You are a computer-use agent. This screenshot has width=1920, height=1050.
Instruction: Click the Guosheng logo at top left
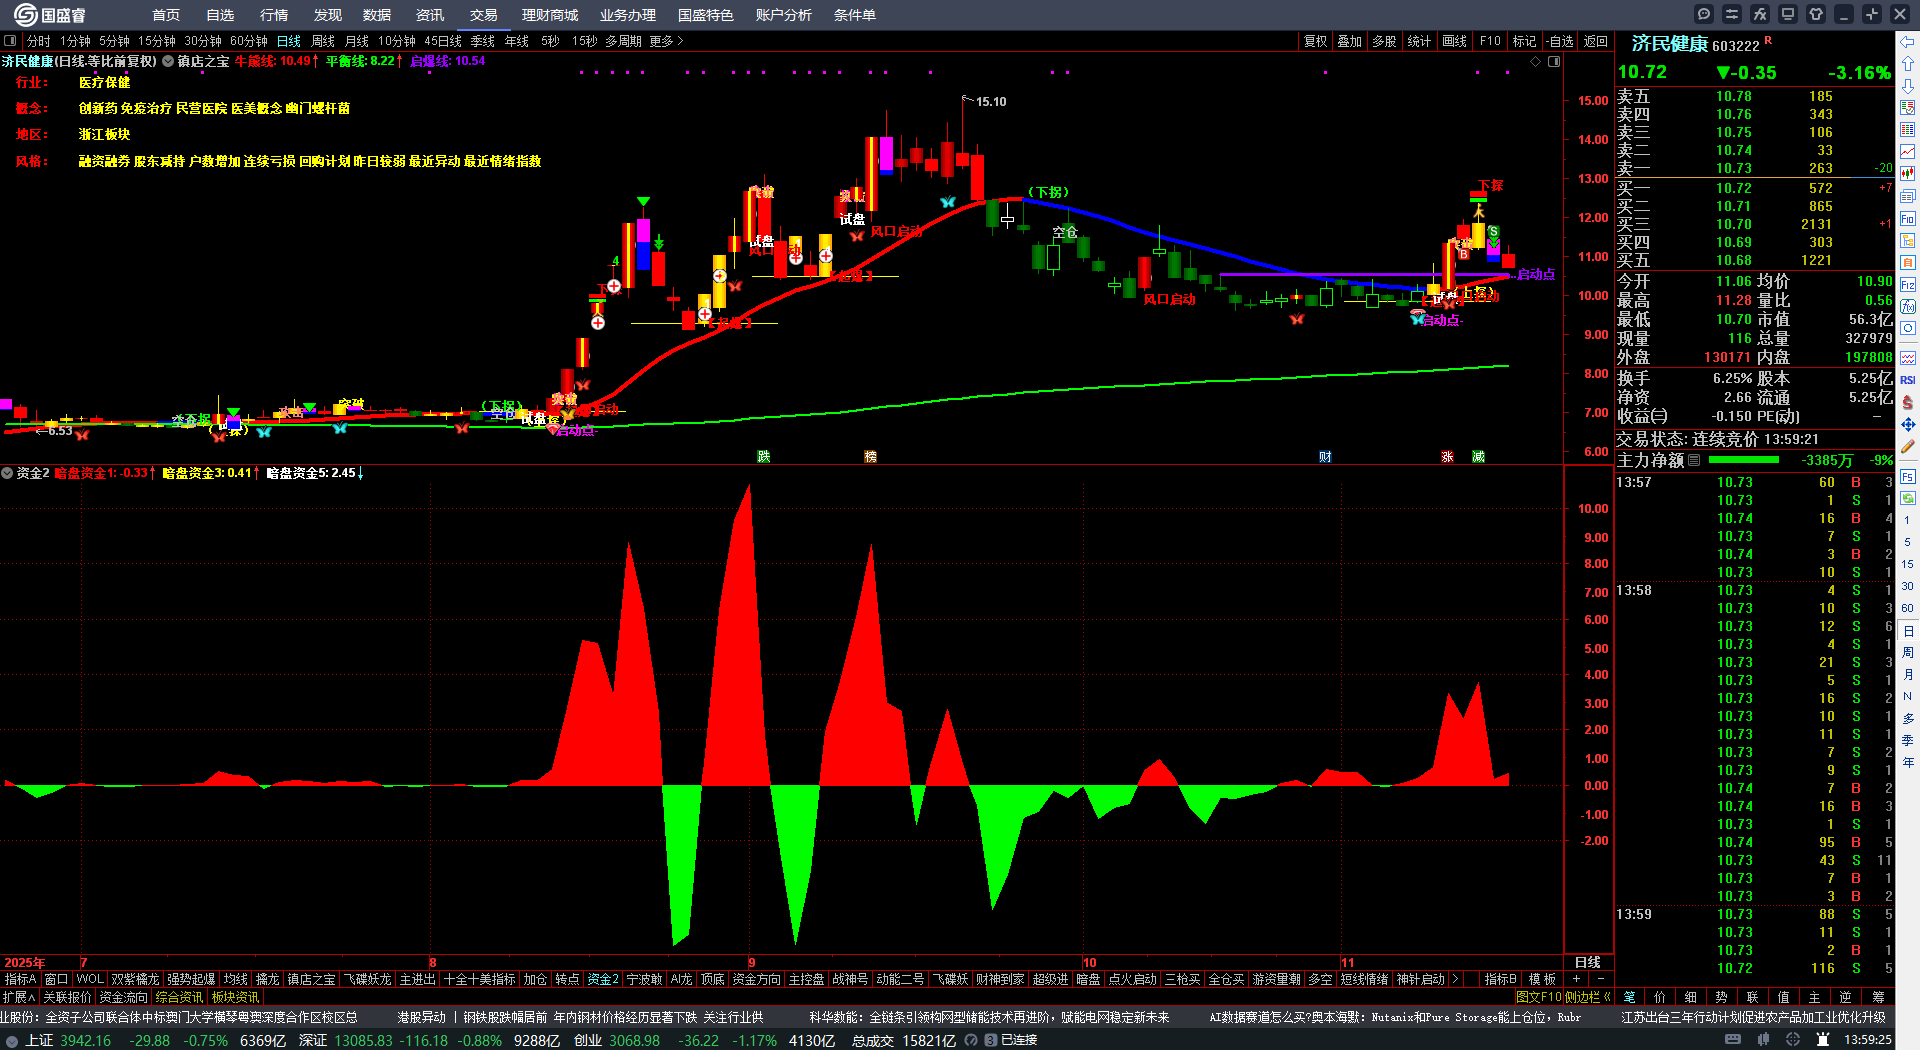(50, 15)
